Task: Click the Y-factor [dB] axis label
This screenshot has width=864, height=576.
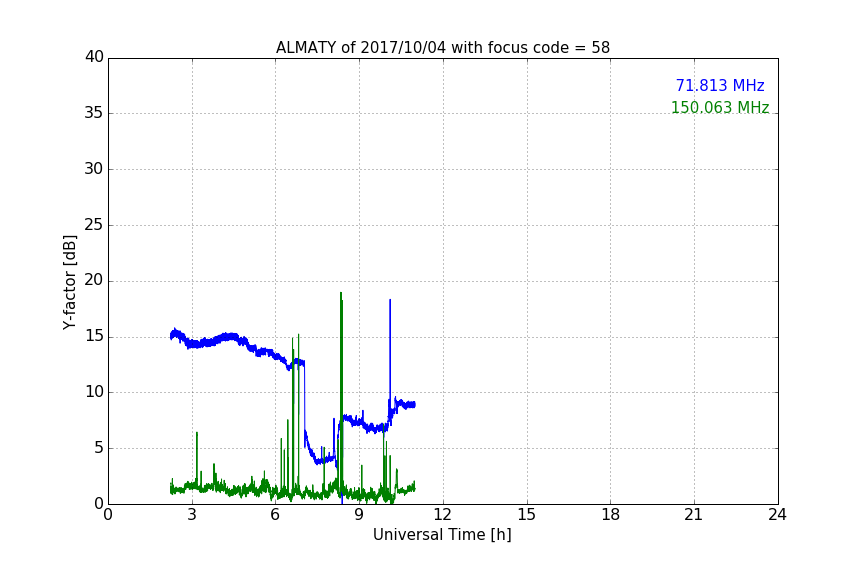Action: click(69, 282)
